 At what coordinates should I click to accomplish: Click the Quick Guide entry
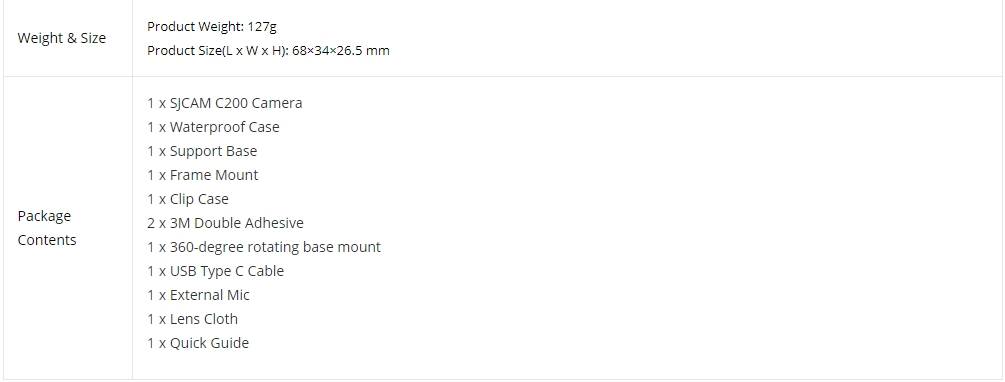pos(198,343)
